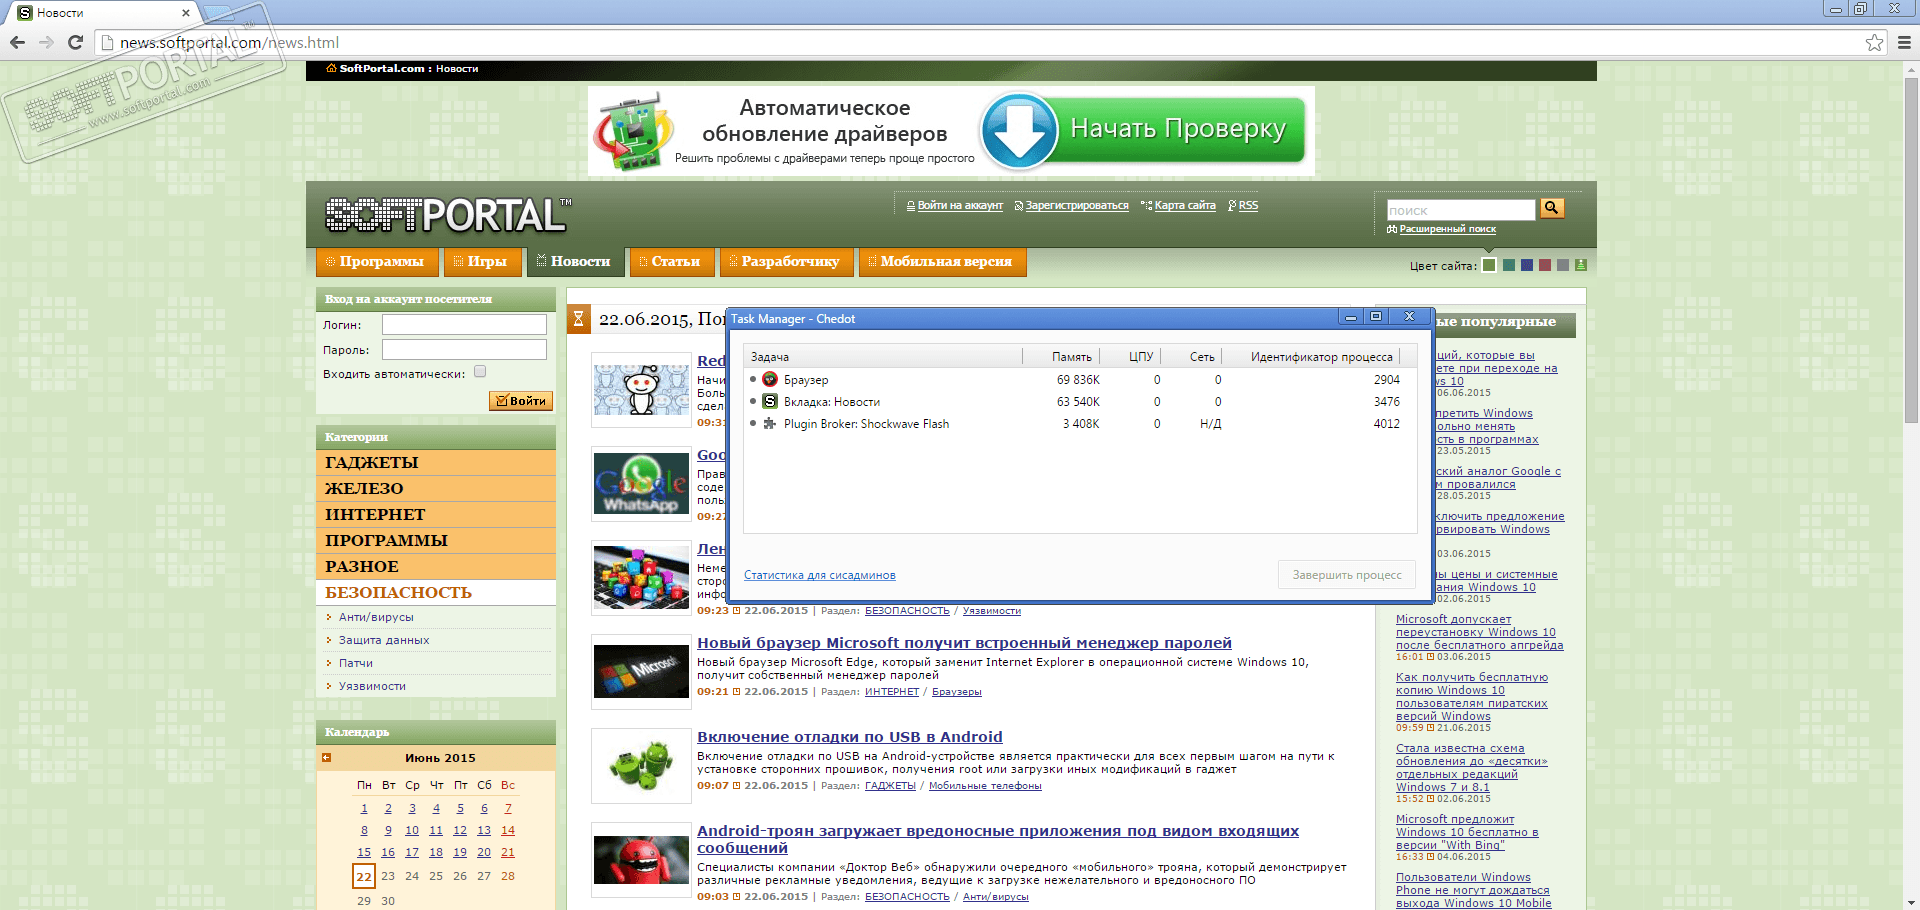Open Статистика для сисадминов link
Viewport: 1920px width, 910px height.
point(820,576)
